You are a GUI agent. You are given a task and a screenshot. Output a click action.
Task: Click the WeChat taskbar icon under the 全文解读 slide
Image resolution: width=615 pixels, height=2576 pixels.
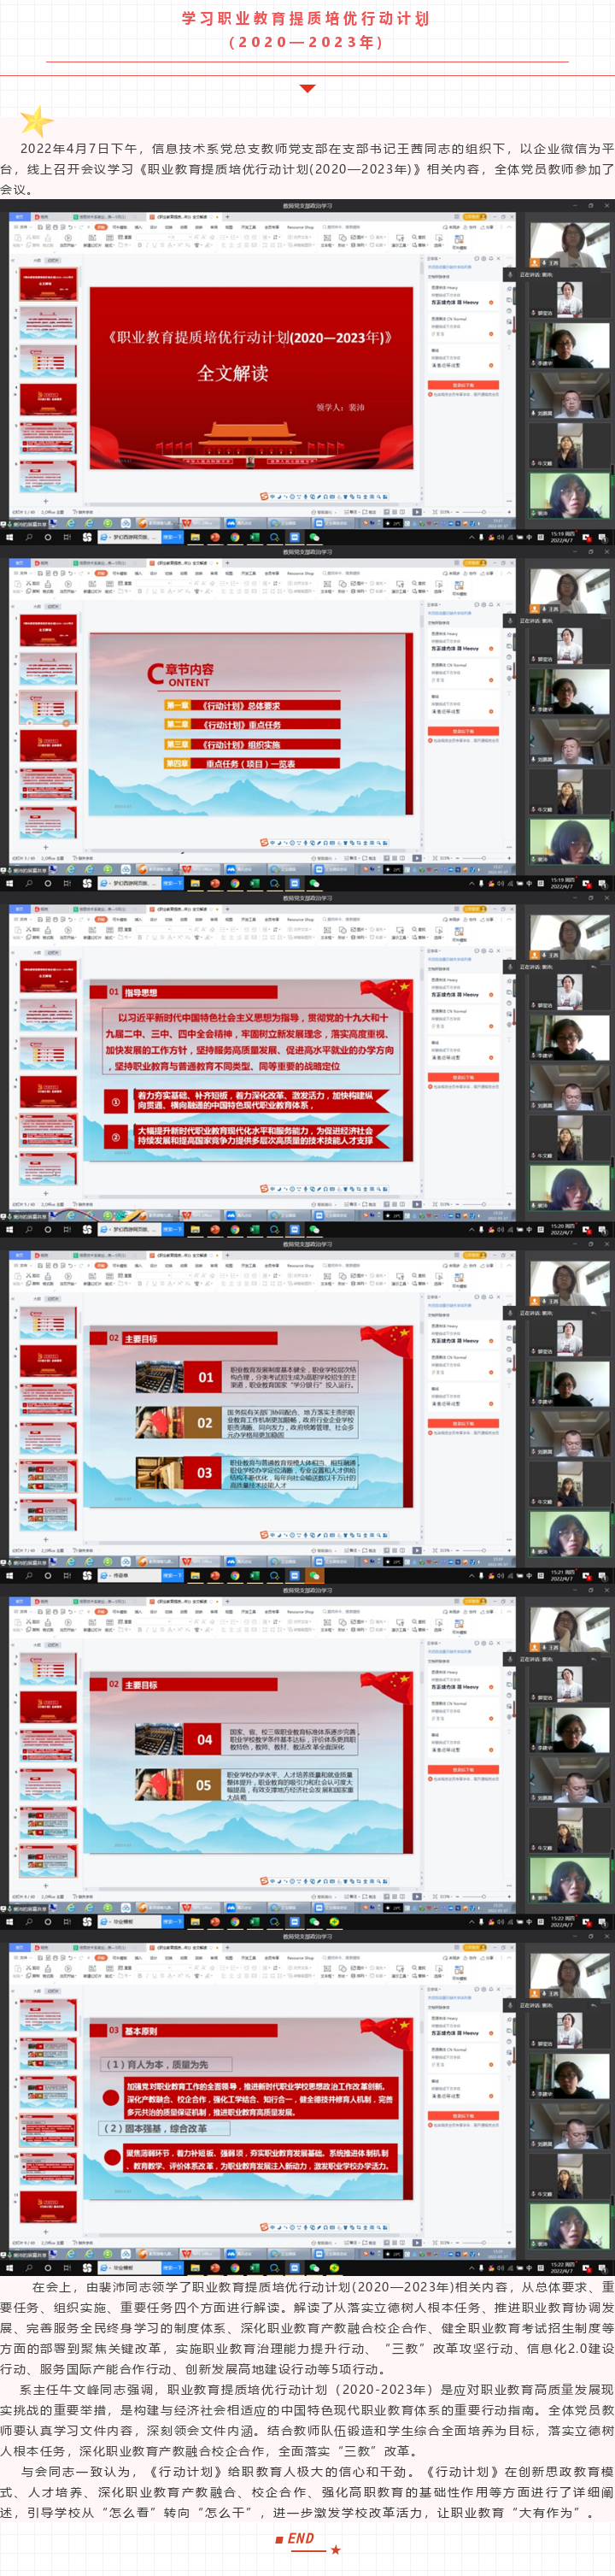[x=314, y=537]
